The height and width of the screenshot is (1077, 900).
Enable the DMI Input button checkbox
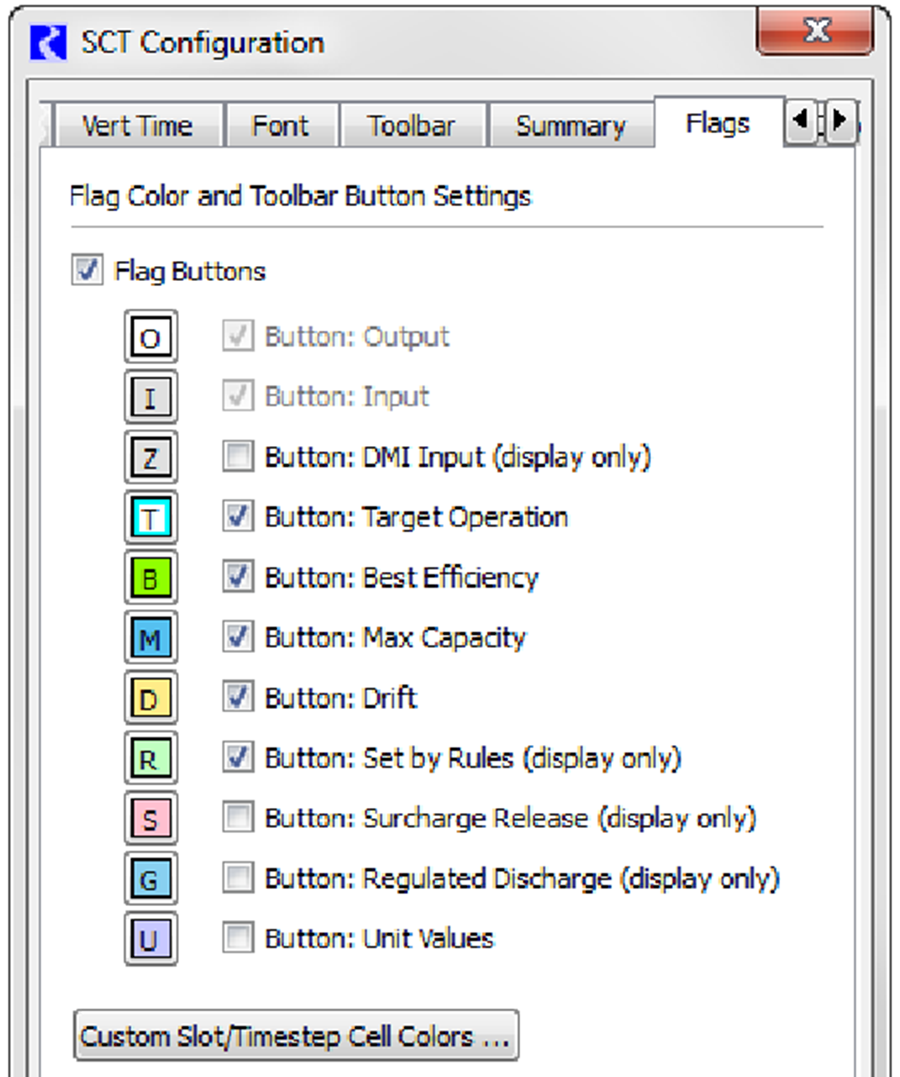coord(238,456)
